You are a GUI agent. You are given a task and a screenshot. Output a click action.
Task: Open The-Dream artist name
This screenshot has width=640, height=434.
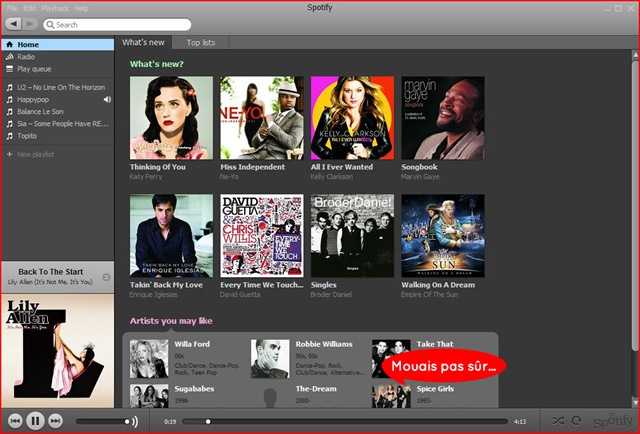click(x=316, y=389)
